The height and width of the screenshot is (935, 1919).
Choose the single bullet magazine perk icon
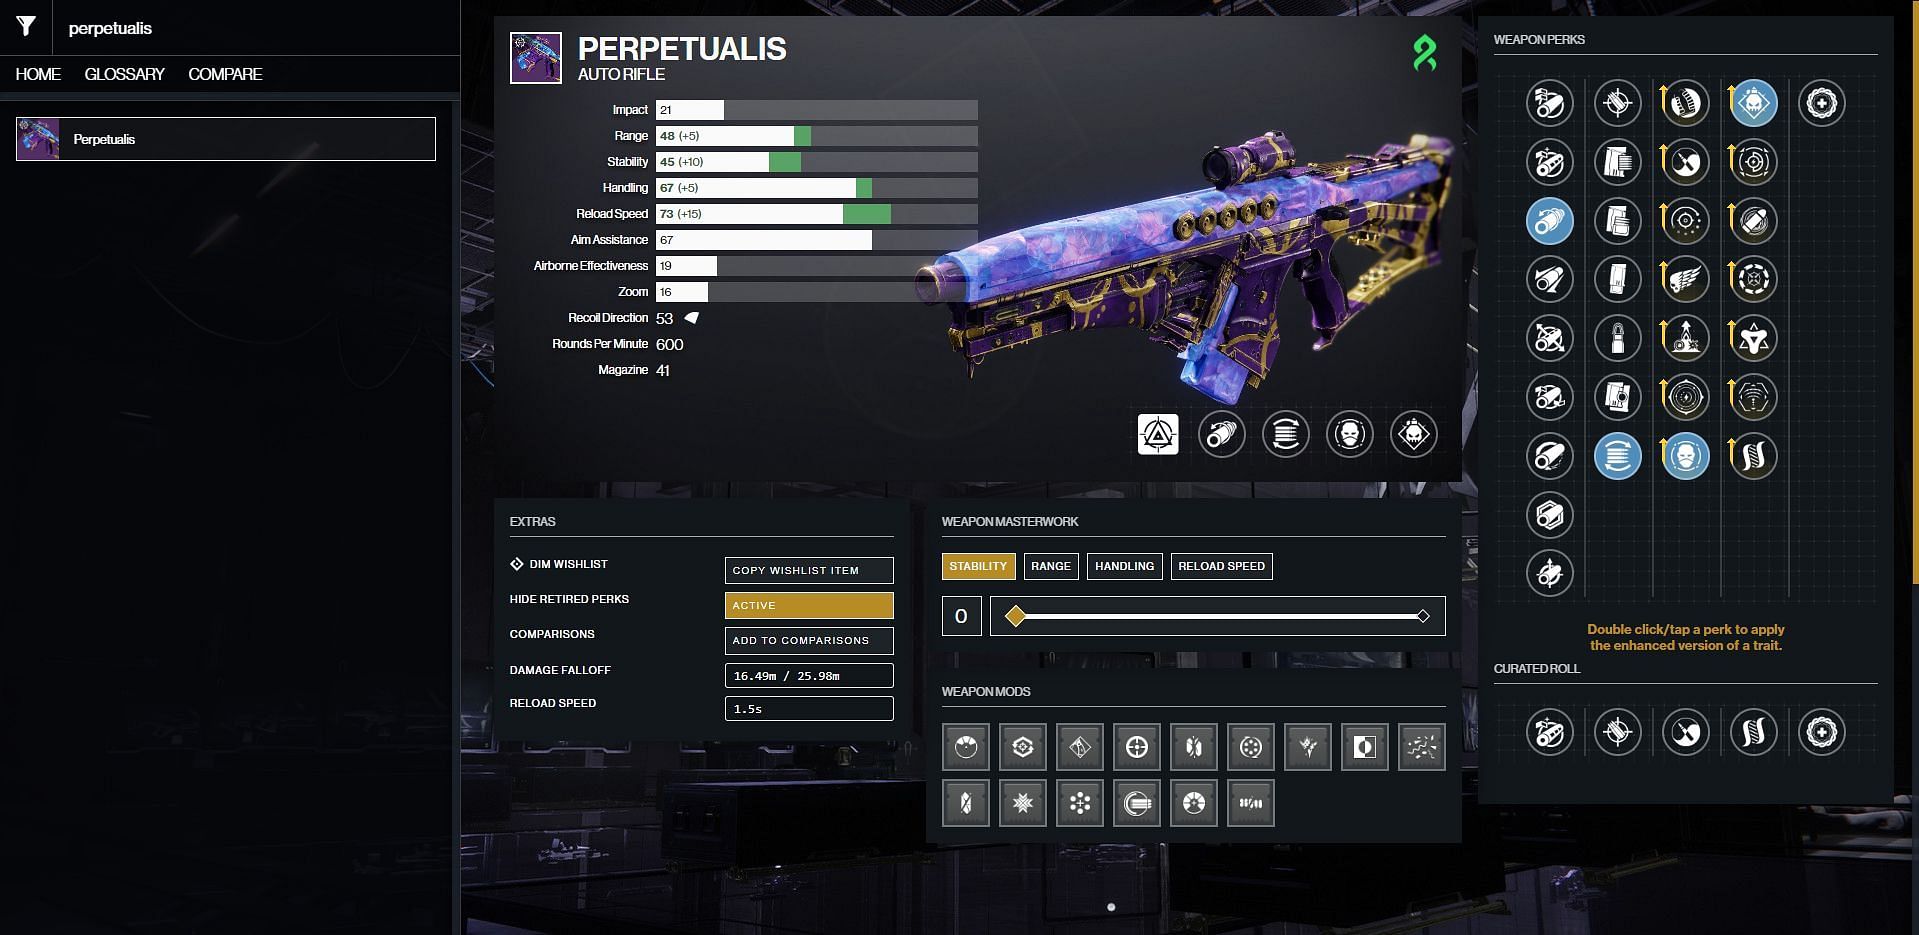[1617, 338]
